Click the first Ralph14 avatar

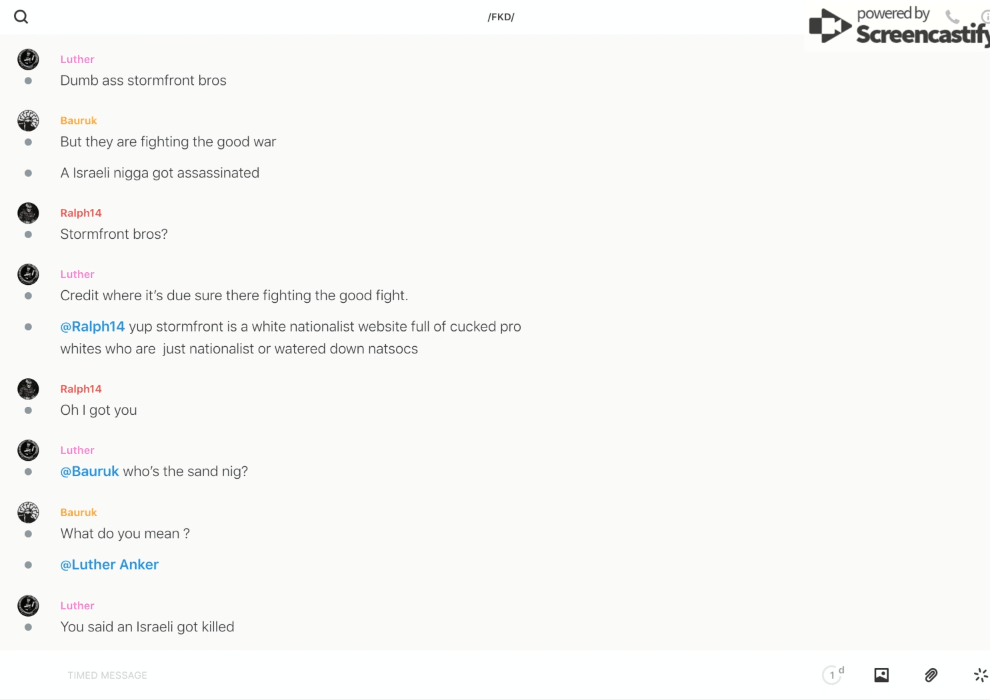[x=28, y=213]
